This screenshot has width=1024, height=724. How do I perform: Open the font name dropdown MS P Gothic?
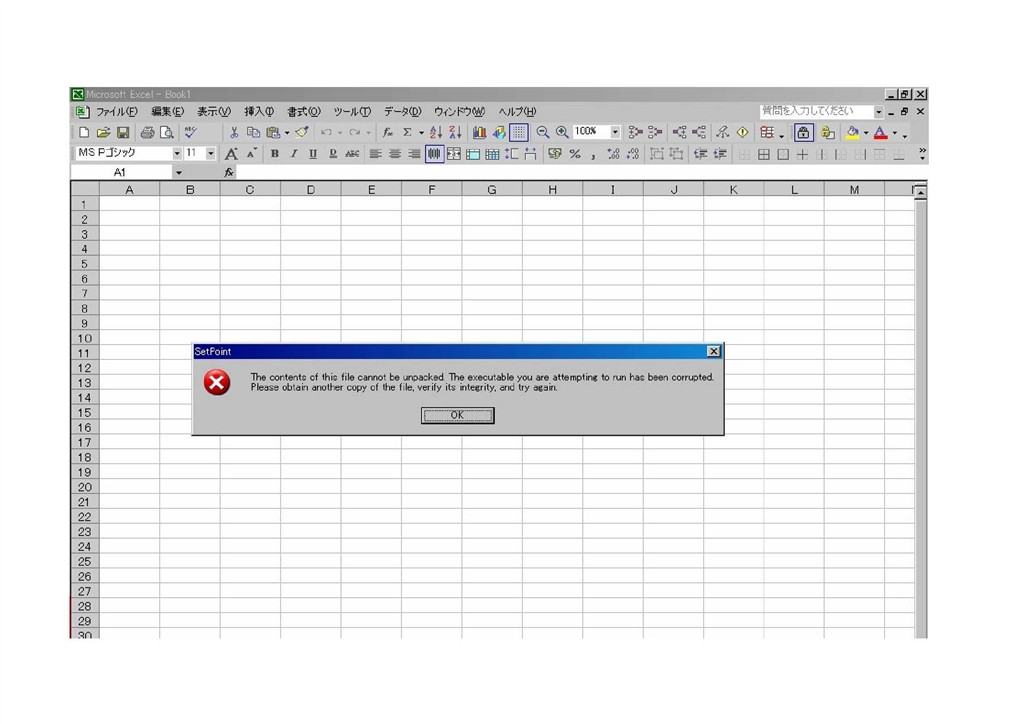point(177,153)
